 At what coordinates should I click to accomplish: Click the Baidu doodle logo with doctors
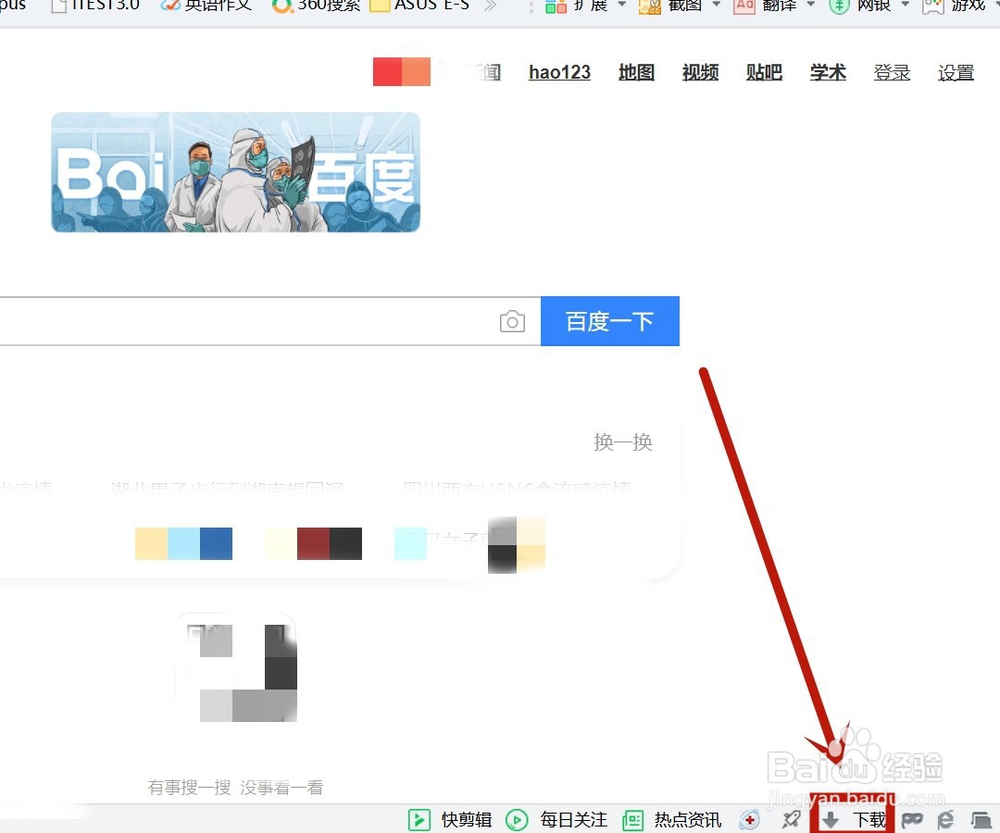(235, 172)
